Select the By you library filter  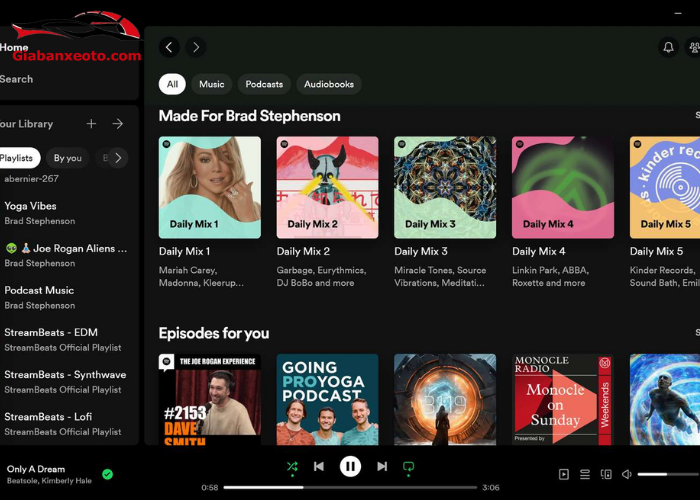click(x=67, y=158)
